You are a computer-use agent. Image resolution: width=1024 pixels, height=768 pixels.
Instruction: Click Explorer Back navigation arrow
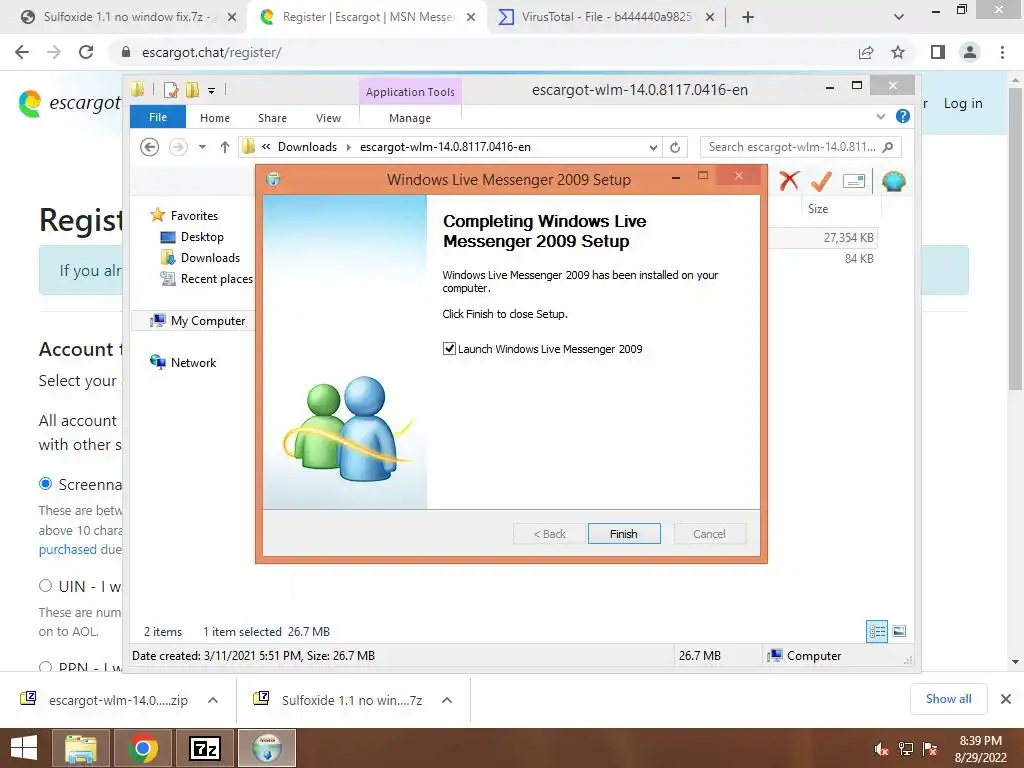click(x=150, y=147)
